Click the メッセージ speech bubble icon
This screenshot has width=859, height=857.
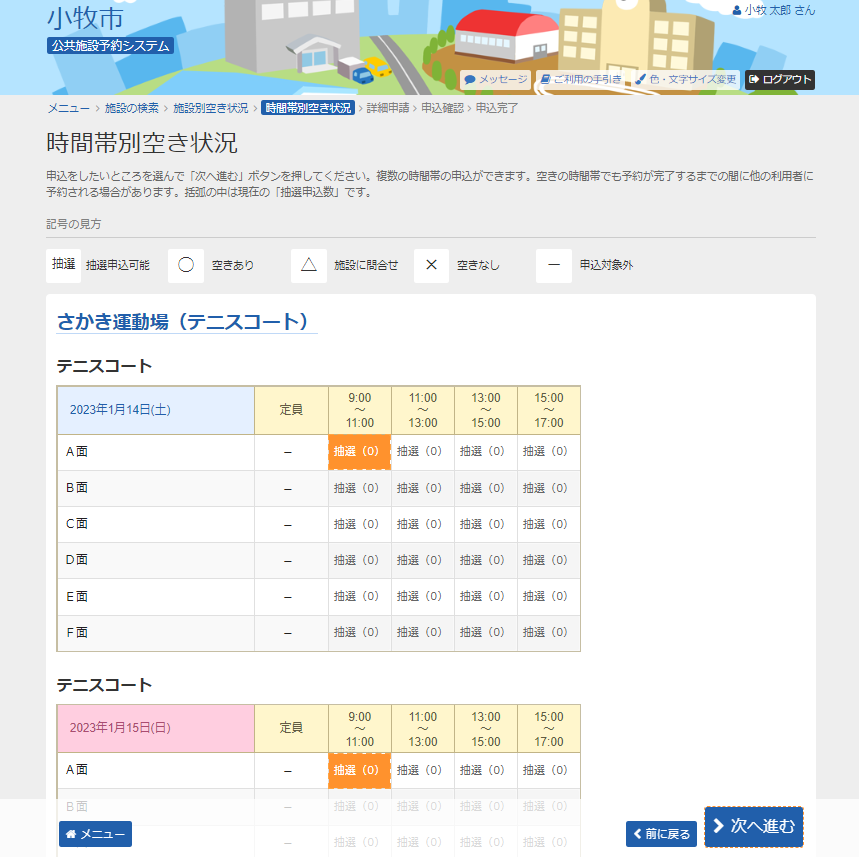coord(470,80)
